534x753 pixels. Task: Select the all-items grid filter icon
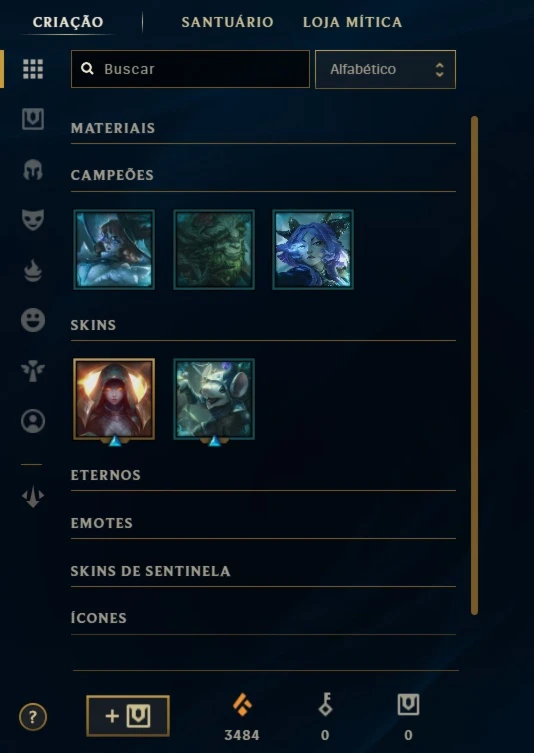point(33,69)
